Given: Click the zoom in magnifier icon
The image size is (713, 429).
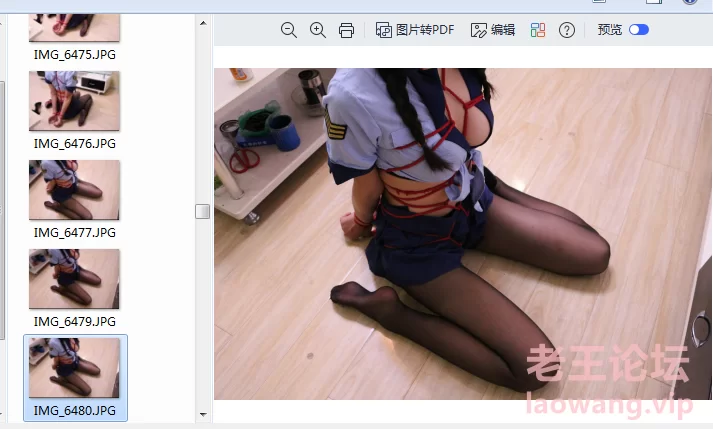Looking at the screenshot, I should [317, 30].
